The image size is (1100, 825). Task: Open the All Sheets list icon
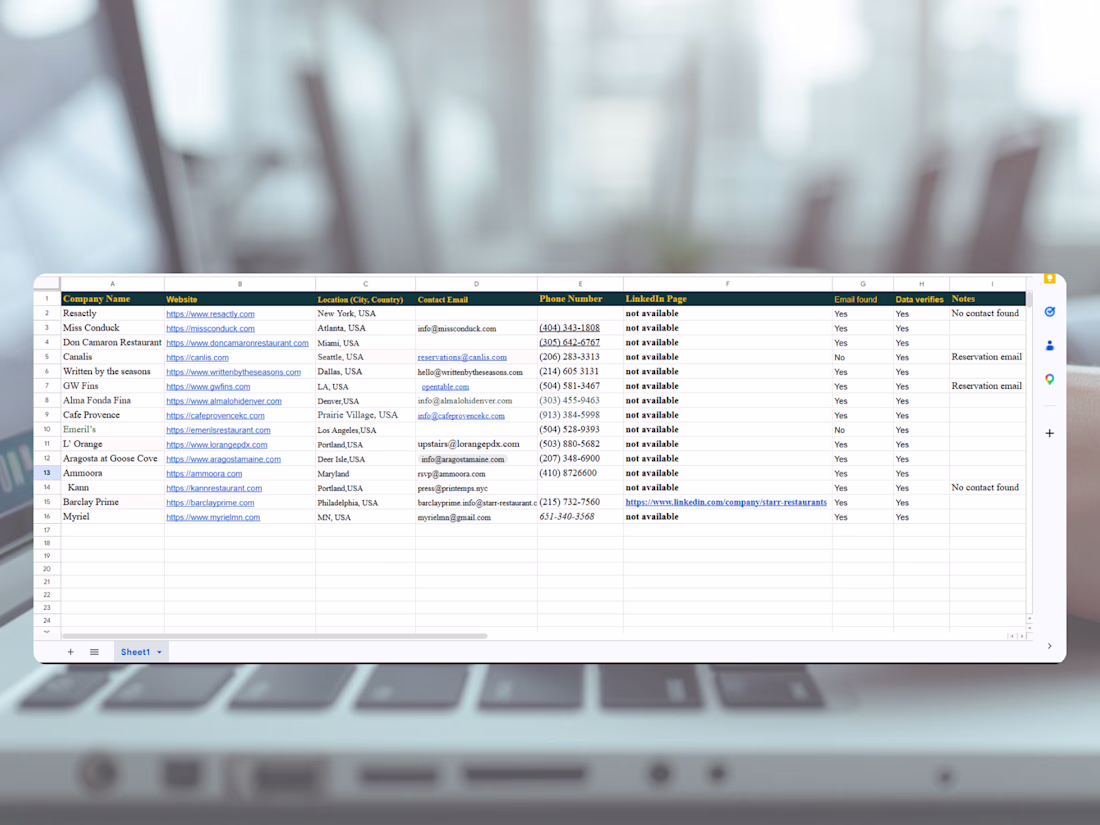coord(94,652)
